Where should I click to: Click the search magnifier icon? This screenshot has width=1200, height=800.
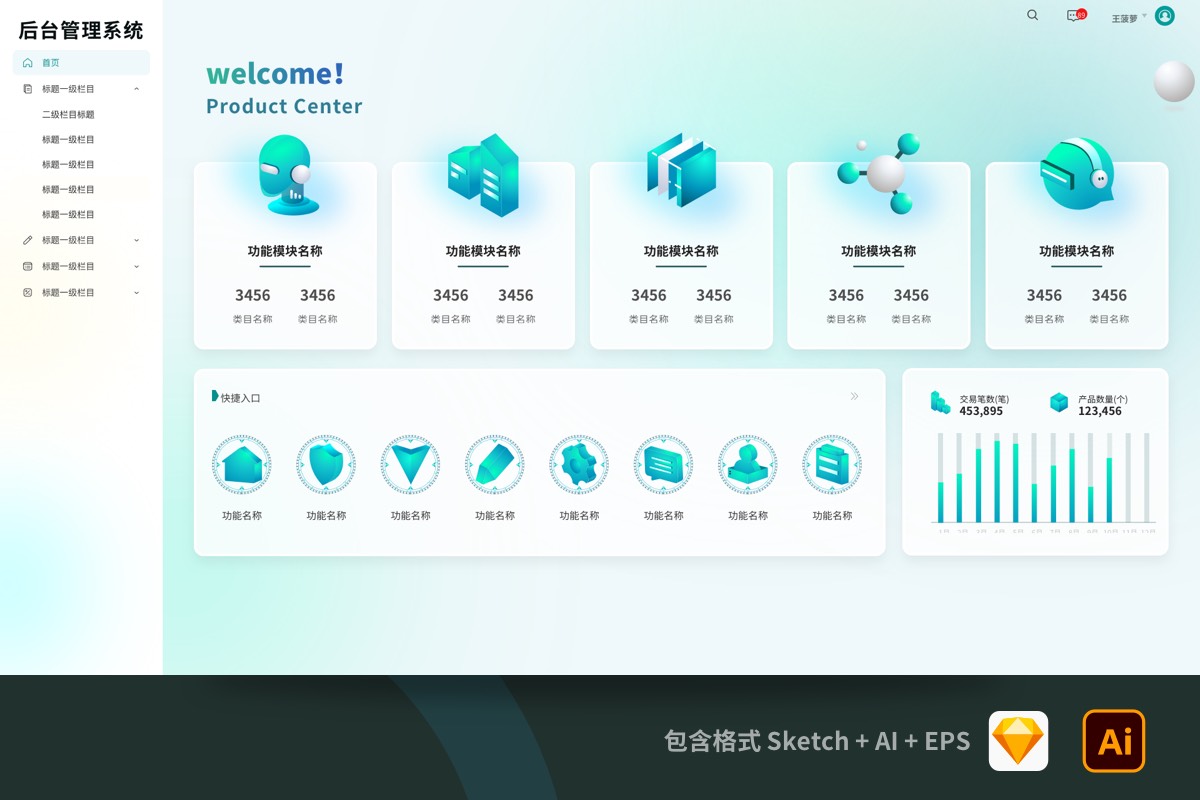[1033, 15]
